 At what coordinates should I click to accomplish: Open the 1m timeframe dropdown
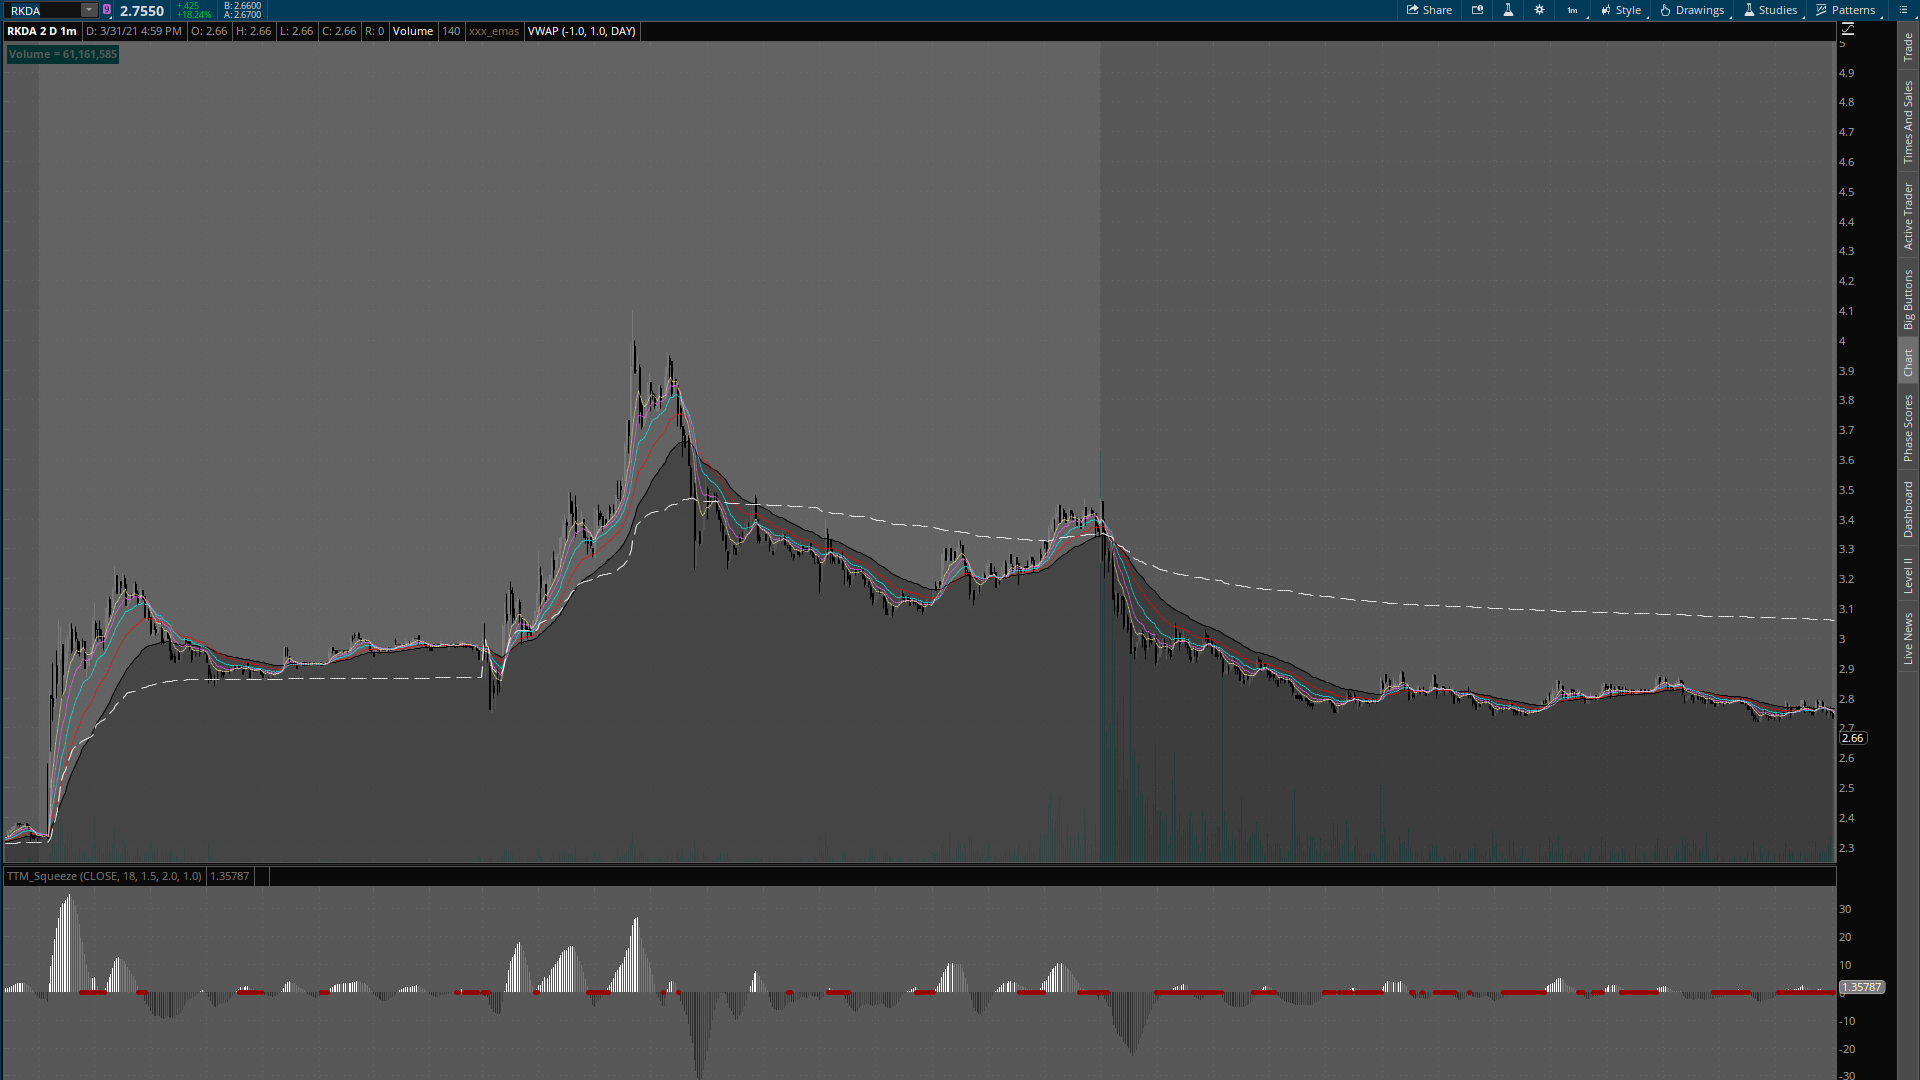pos(1573,10)
